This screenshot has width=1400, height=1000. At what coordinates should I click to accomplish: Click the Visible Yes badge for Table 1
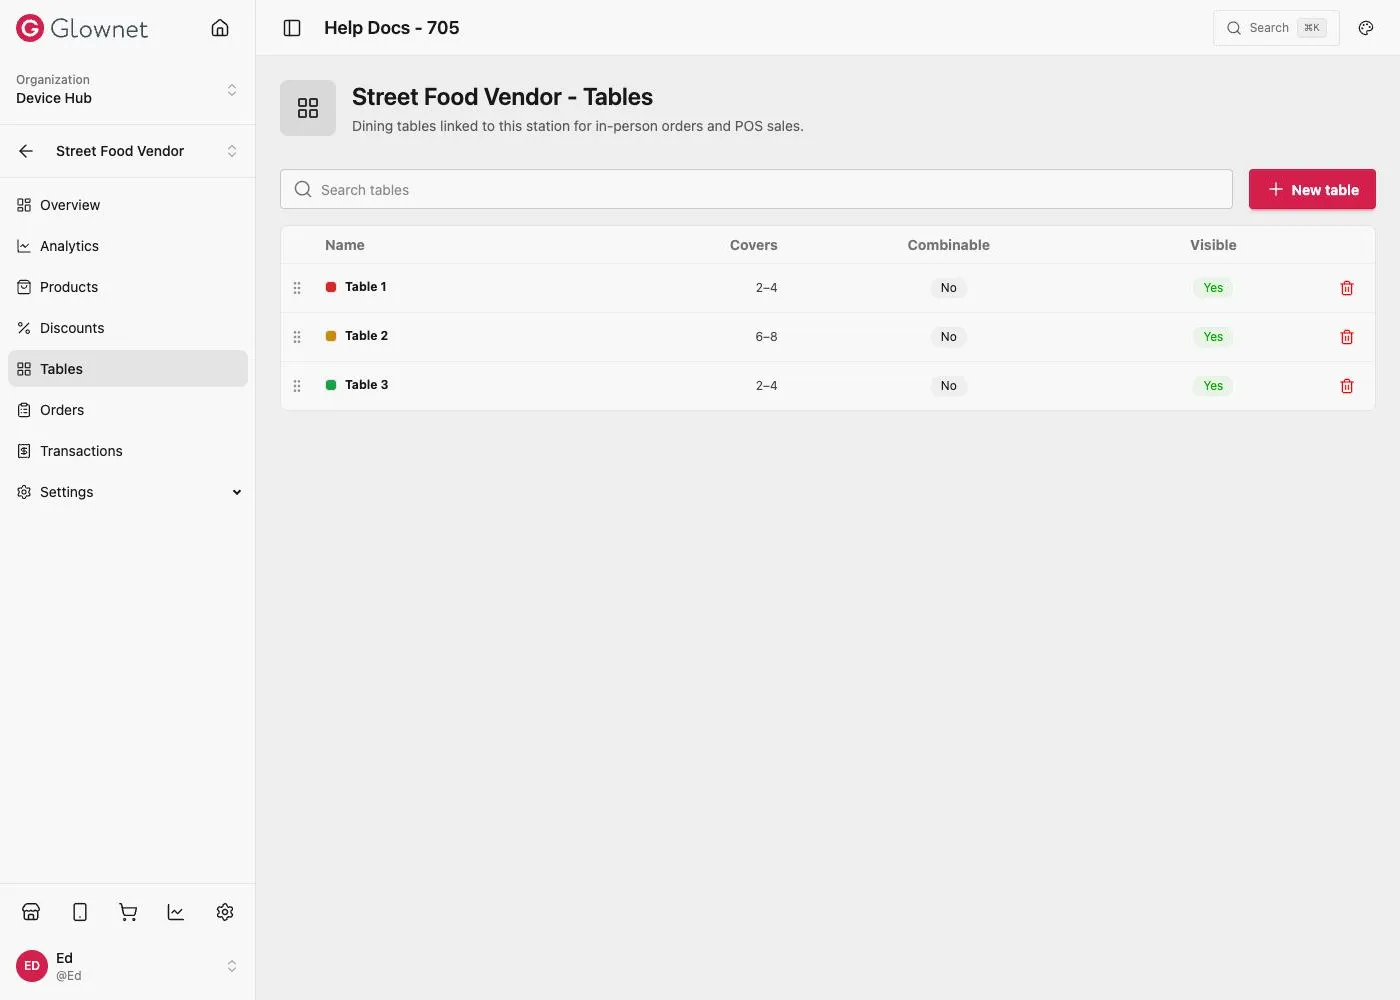tap(1213, 288)
